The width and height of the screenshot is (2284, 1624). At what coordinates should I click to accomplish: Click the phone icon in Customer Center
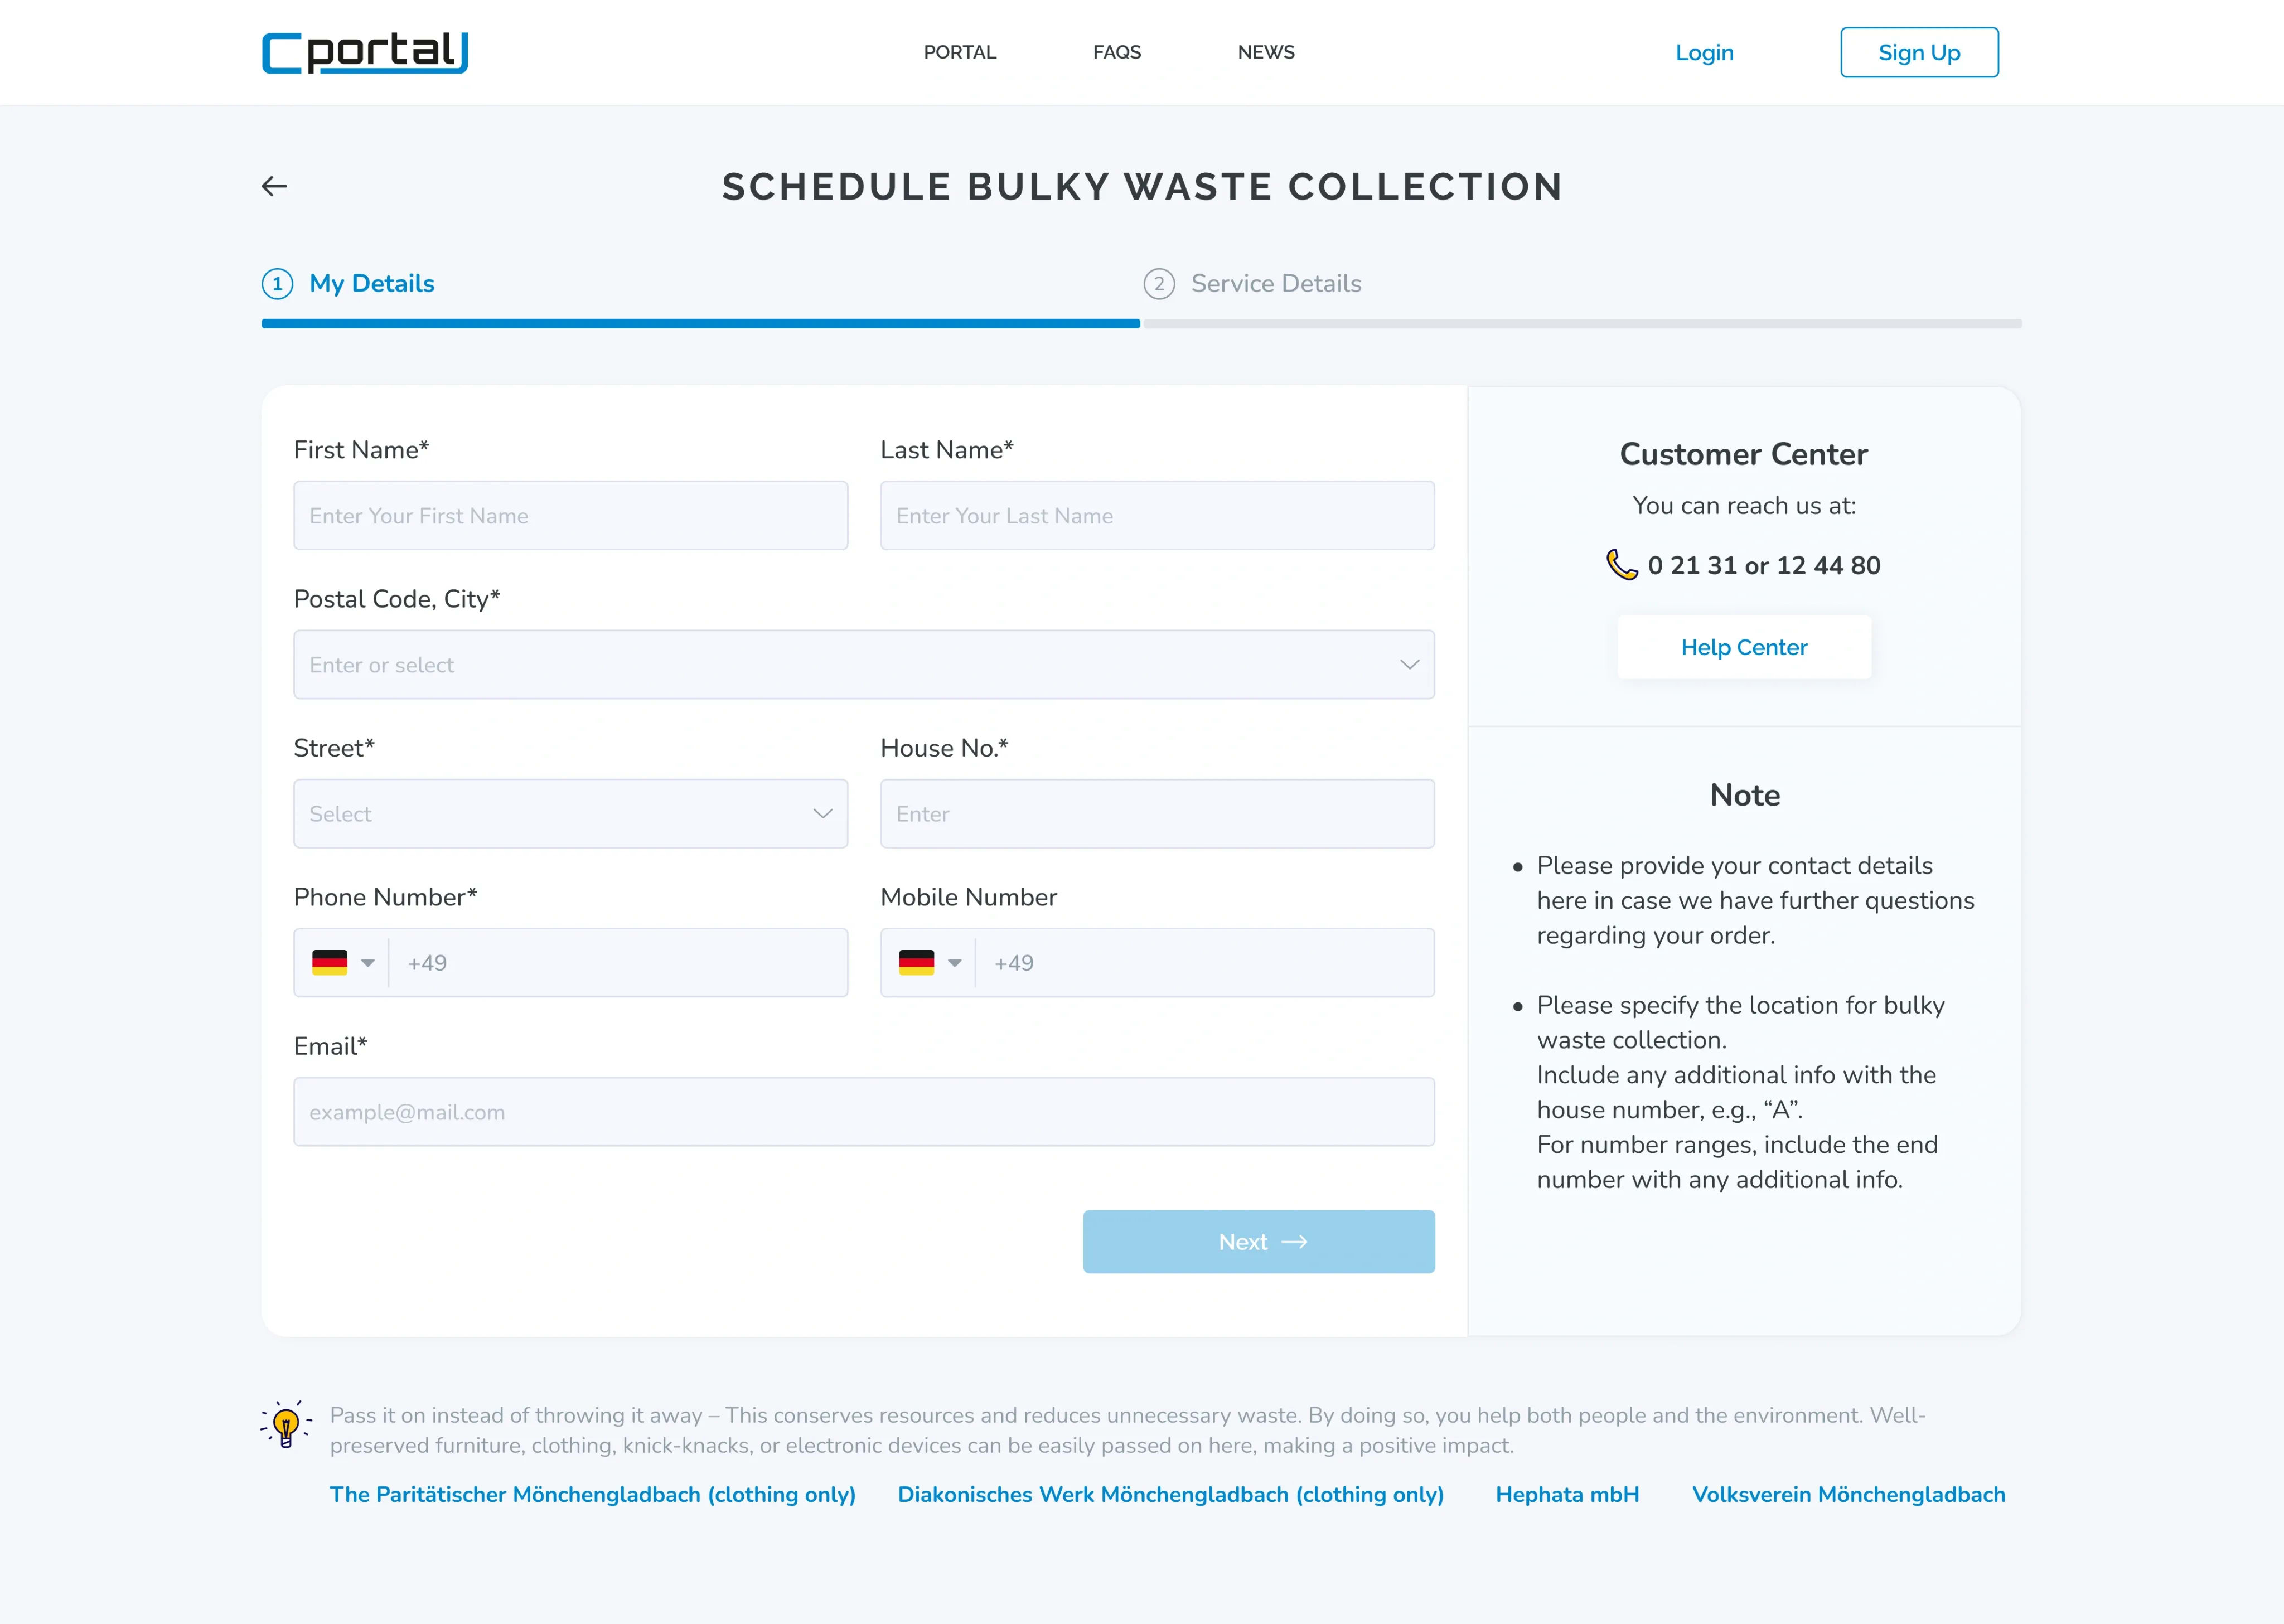tap(1621, 565)
